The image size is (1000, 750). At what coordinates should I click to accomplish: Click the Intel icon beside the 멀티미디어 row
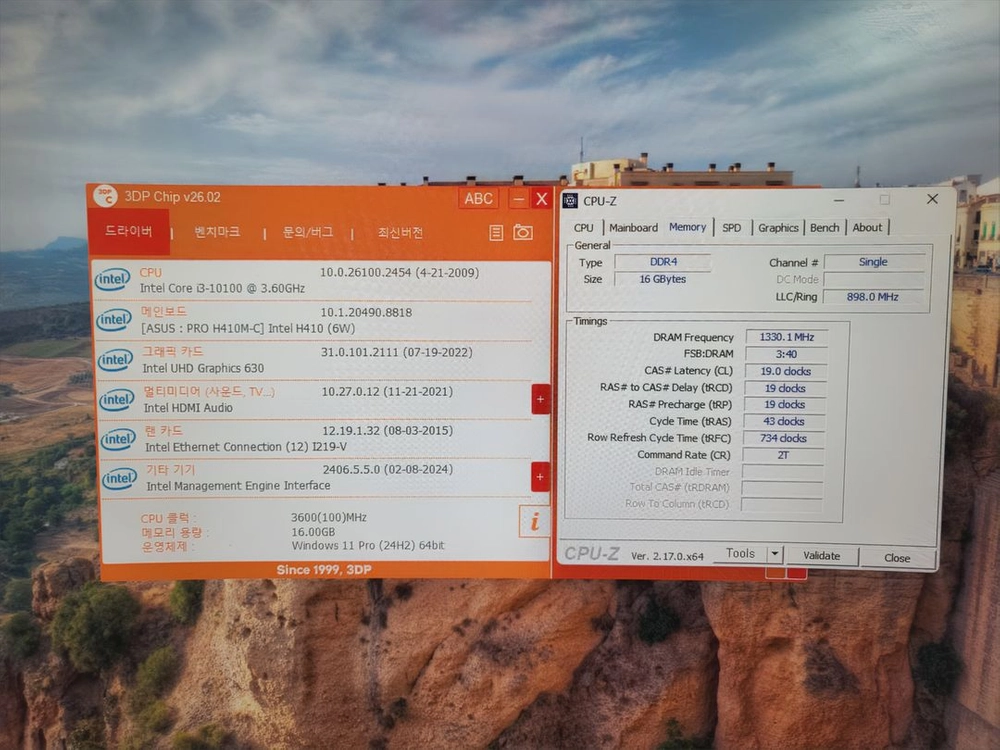[x=117, y=400]
